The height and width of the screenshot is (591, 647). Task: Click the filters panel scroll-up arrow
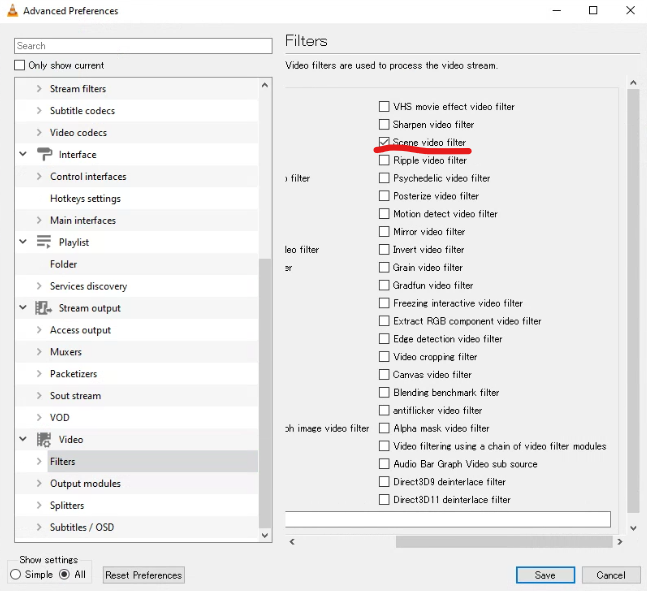[633, 83]
